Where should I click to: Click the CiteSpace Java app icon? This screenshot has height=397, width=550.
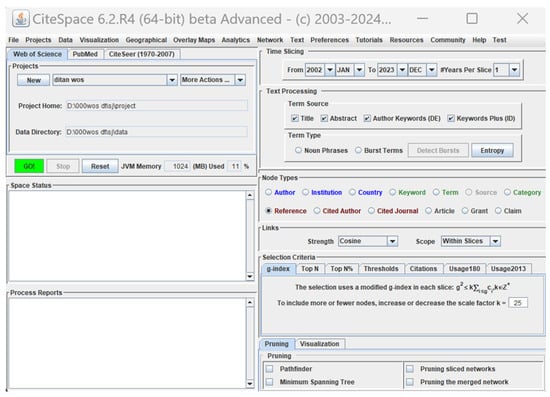[21, 19]
